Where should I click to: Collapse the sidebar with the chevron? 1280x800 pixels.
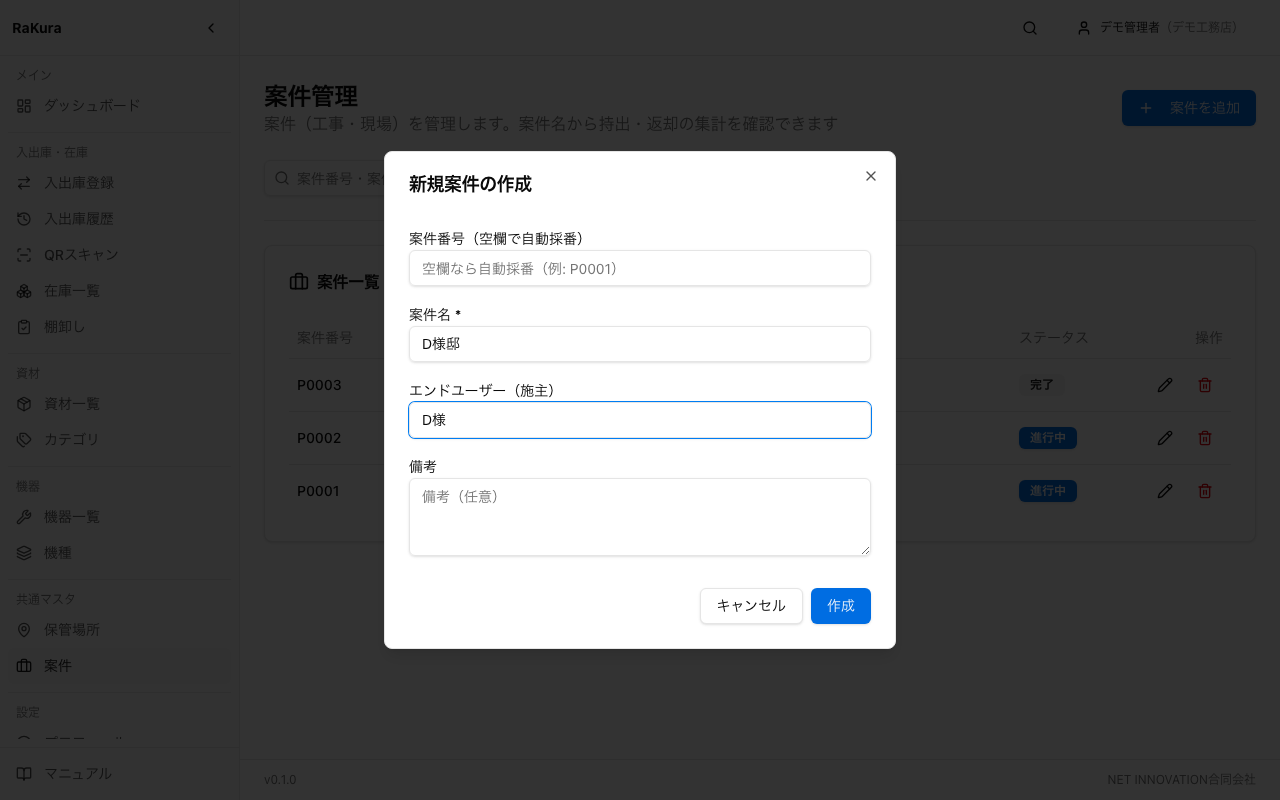[211, 28]
